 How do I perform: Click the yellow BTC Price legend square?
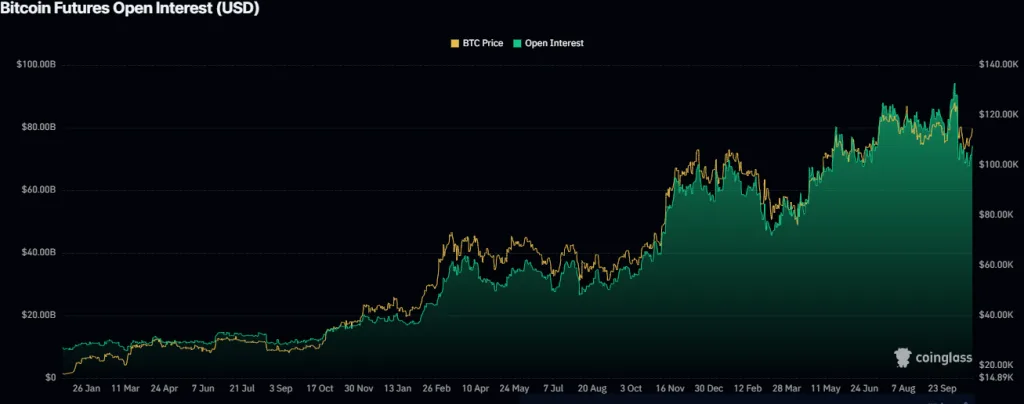pos(455,43)
